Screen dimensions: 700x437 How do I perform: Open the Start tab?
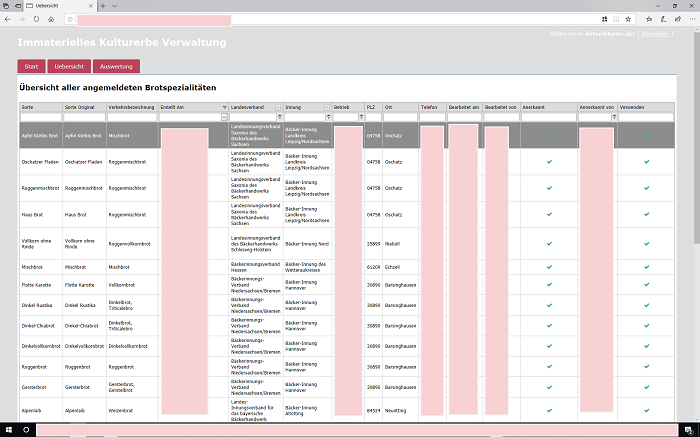tap(31, 67)
